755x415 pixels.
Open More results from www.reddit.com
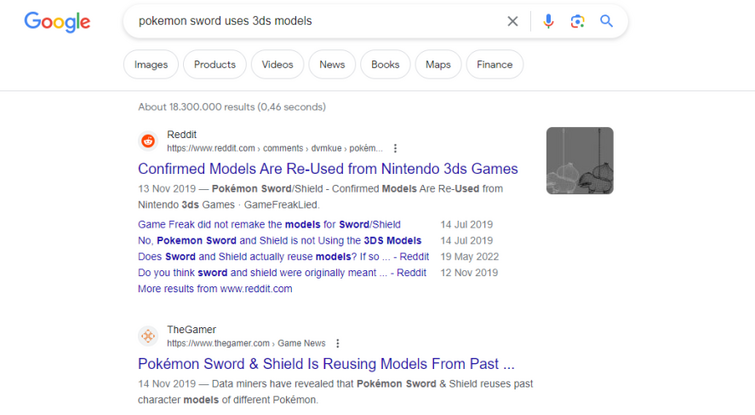(215, 289)
